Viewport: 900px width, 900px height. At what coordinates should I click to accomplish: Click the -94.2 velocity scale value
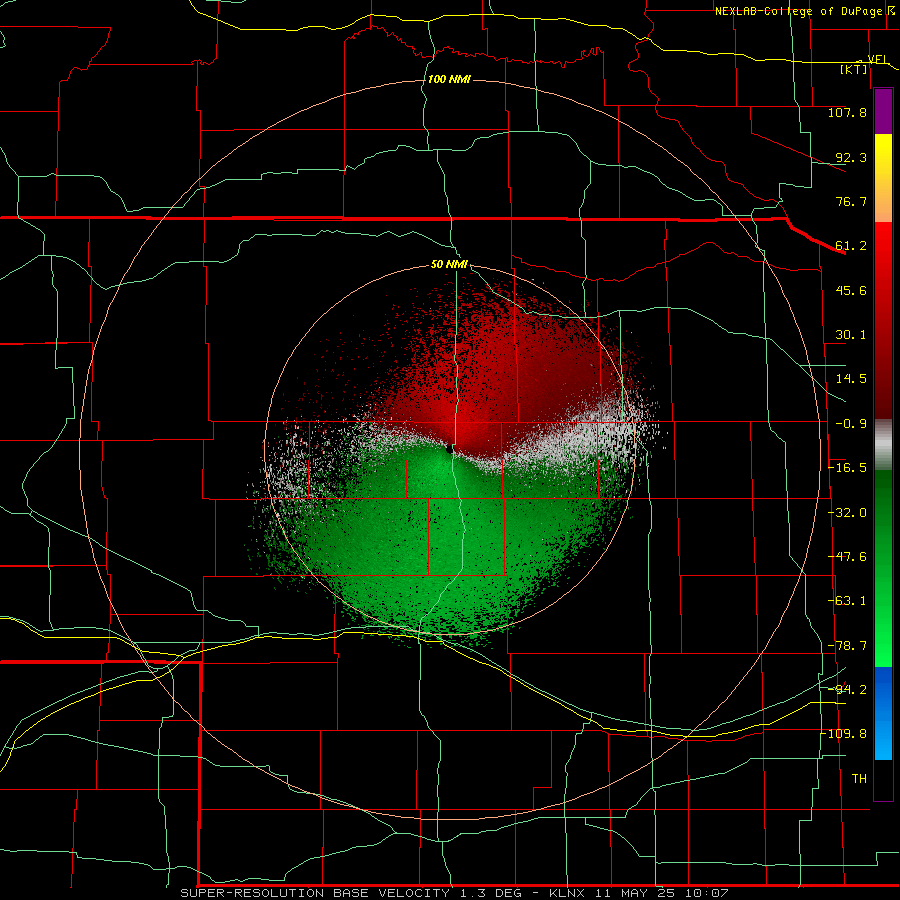(847, 689)
